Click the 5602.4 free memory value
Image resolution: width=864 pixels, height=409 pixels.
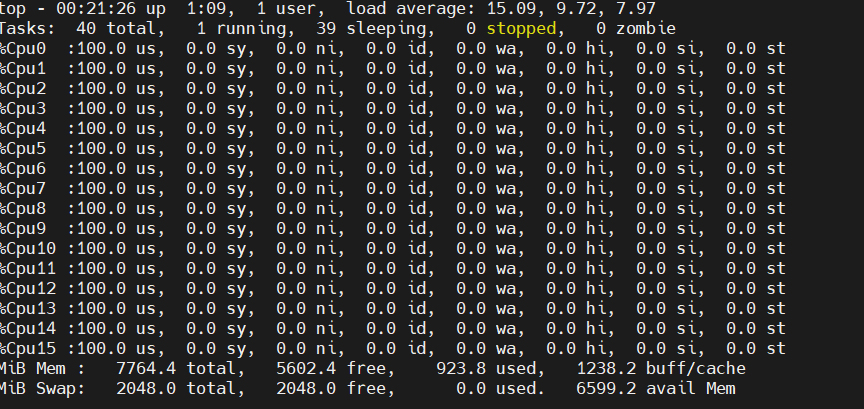pos(309,368)
